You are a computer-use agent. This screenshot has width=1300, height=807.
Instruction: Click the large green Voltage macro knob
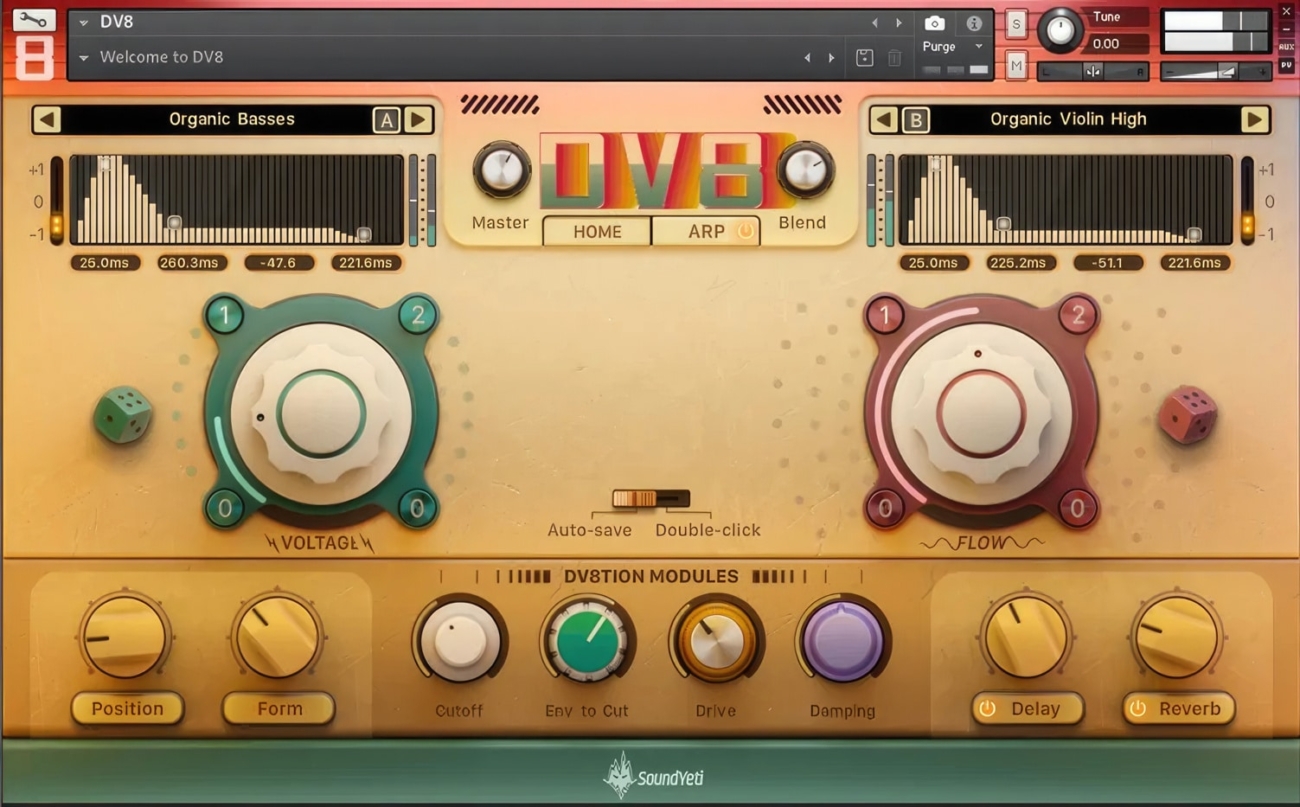[321, 414]
